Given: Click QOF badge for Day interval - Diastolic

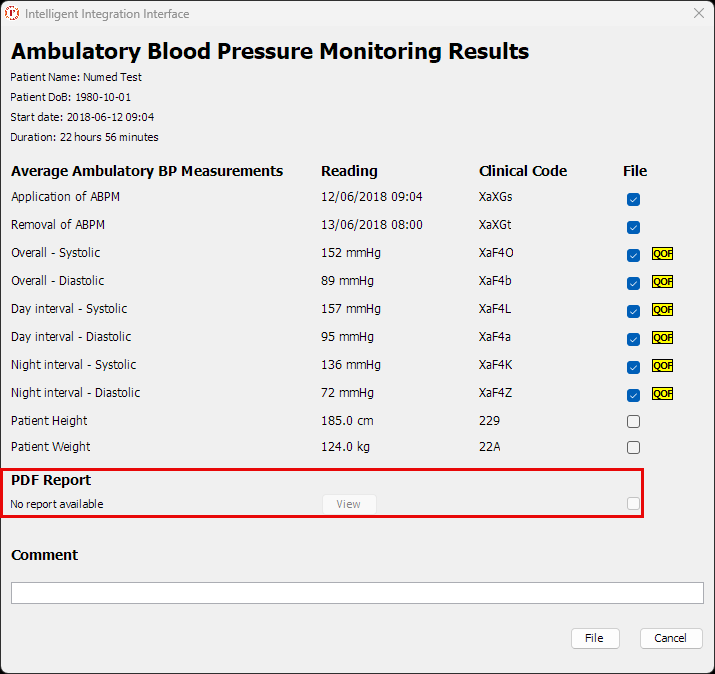Looking at the screenshot, I should pyautogui.click(x=662, y=338).
